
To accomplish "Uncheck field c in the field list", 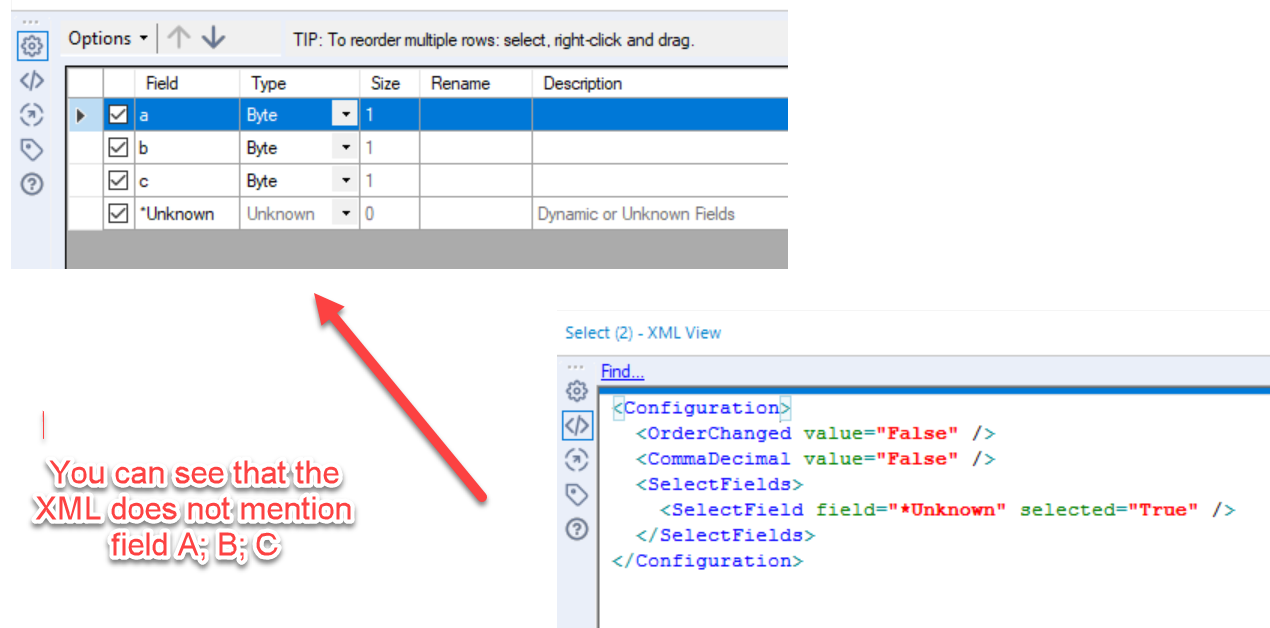I will click(118, 180).
